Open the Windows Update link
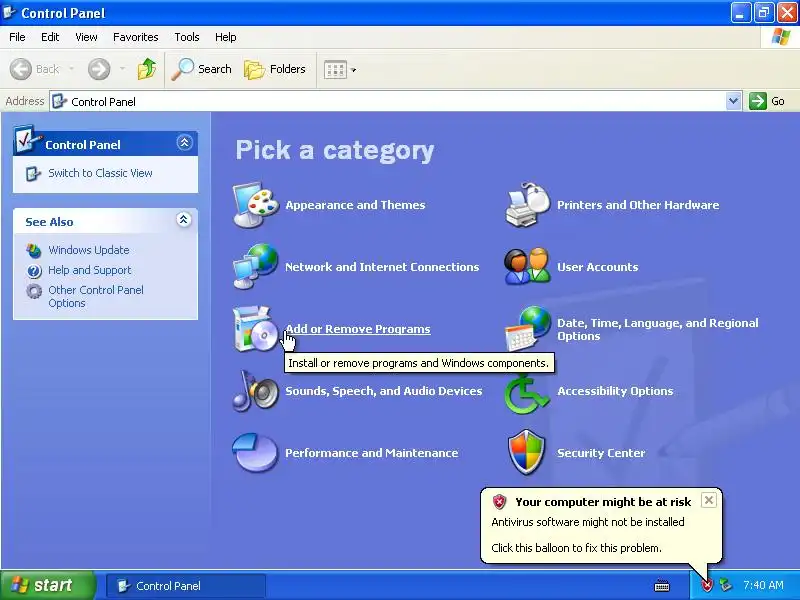800x600 pixels. [x=89, y=250]
